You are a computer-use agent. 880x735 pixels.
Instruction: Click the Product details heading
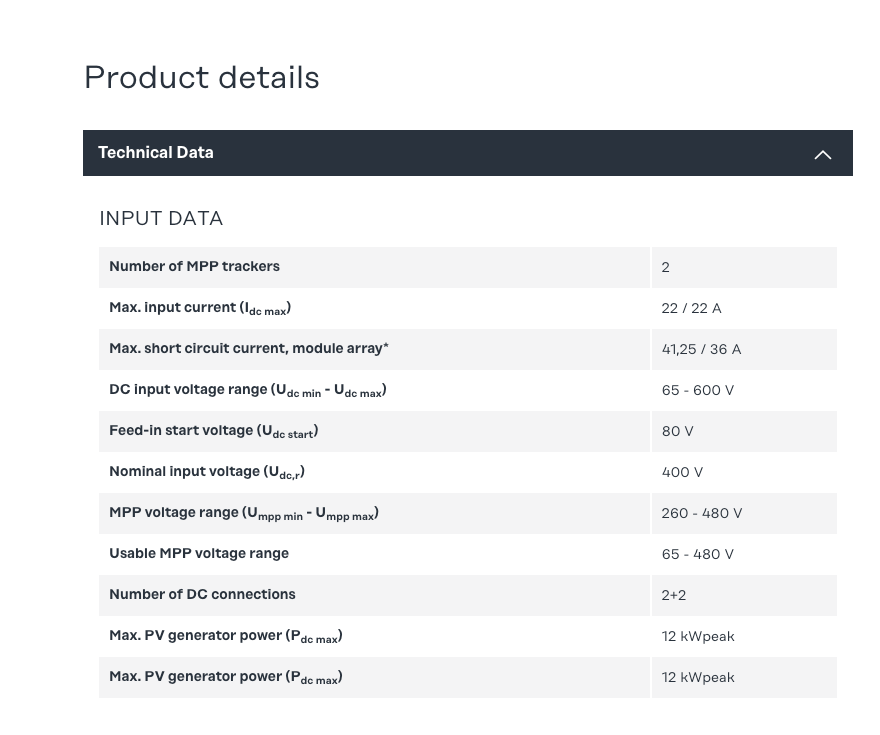pos(202,78)
